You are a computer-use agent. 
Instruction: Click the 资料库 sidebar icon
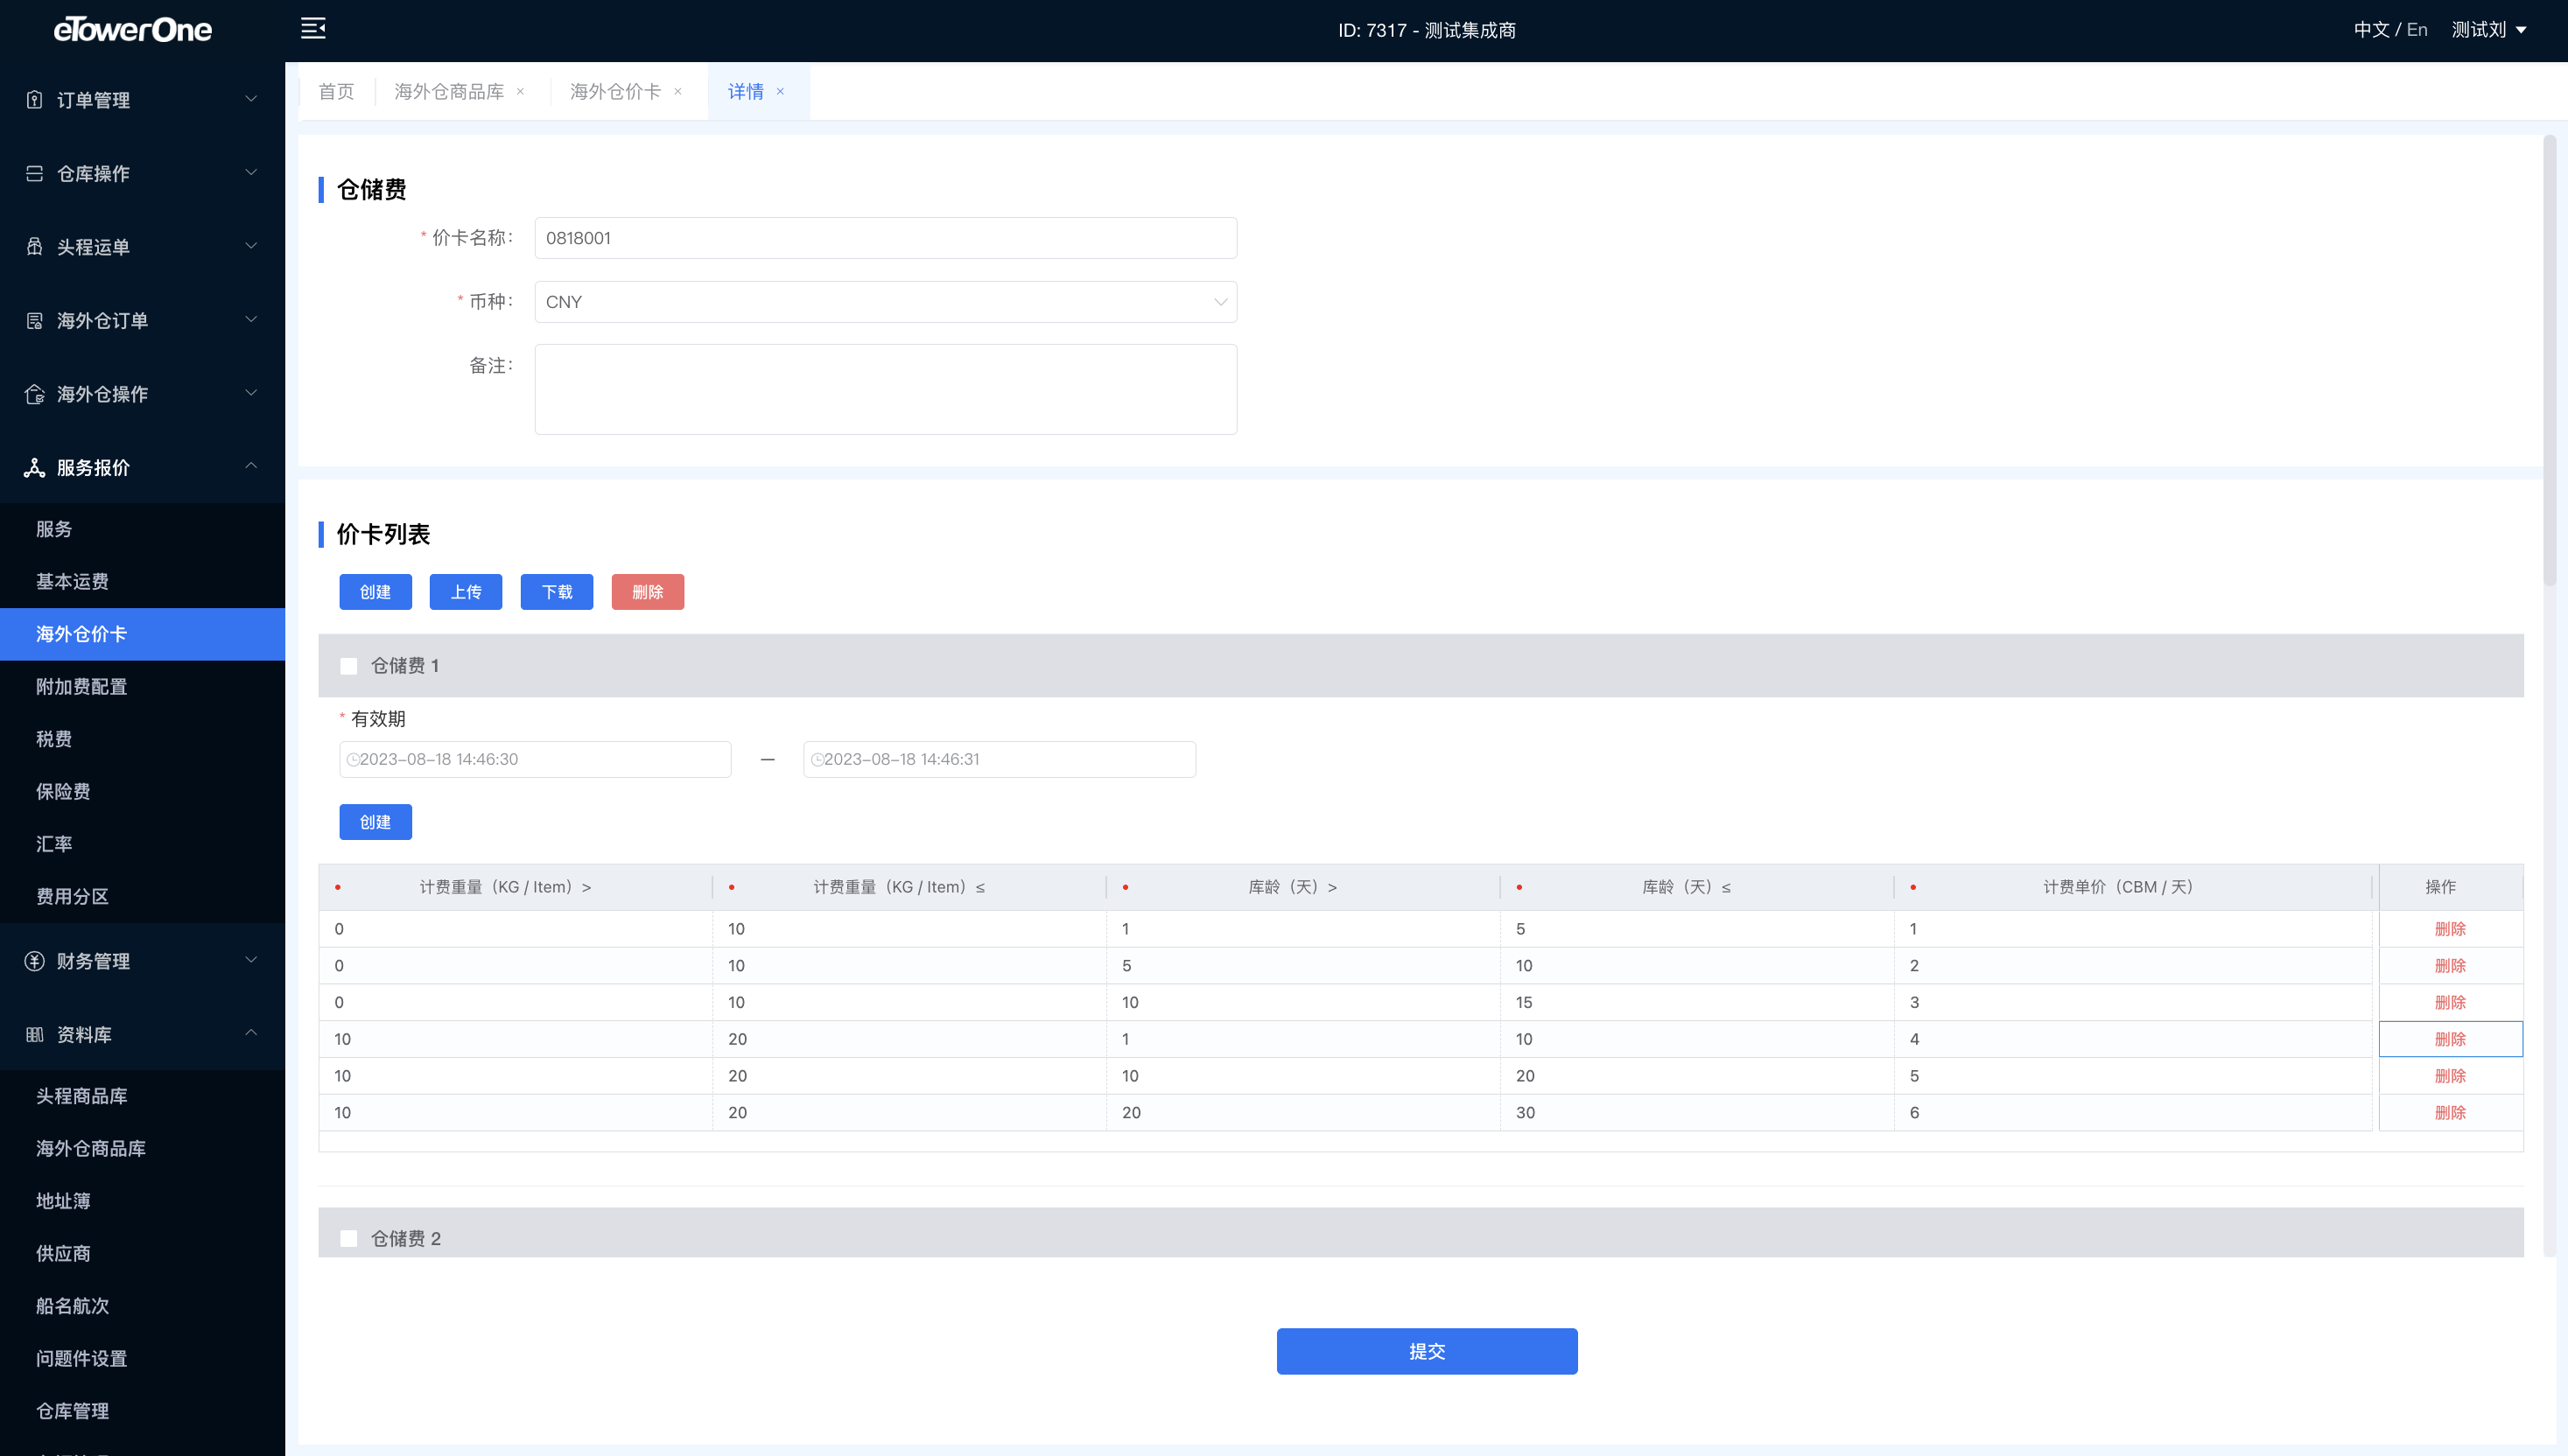[34, 1034]
